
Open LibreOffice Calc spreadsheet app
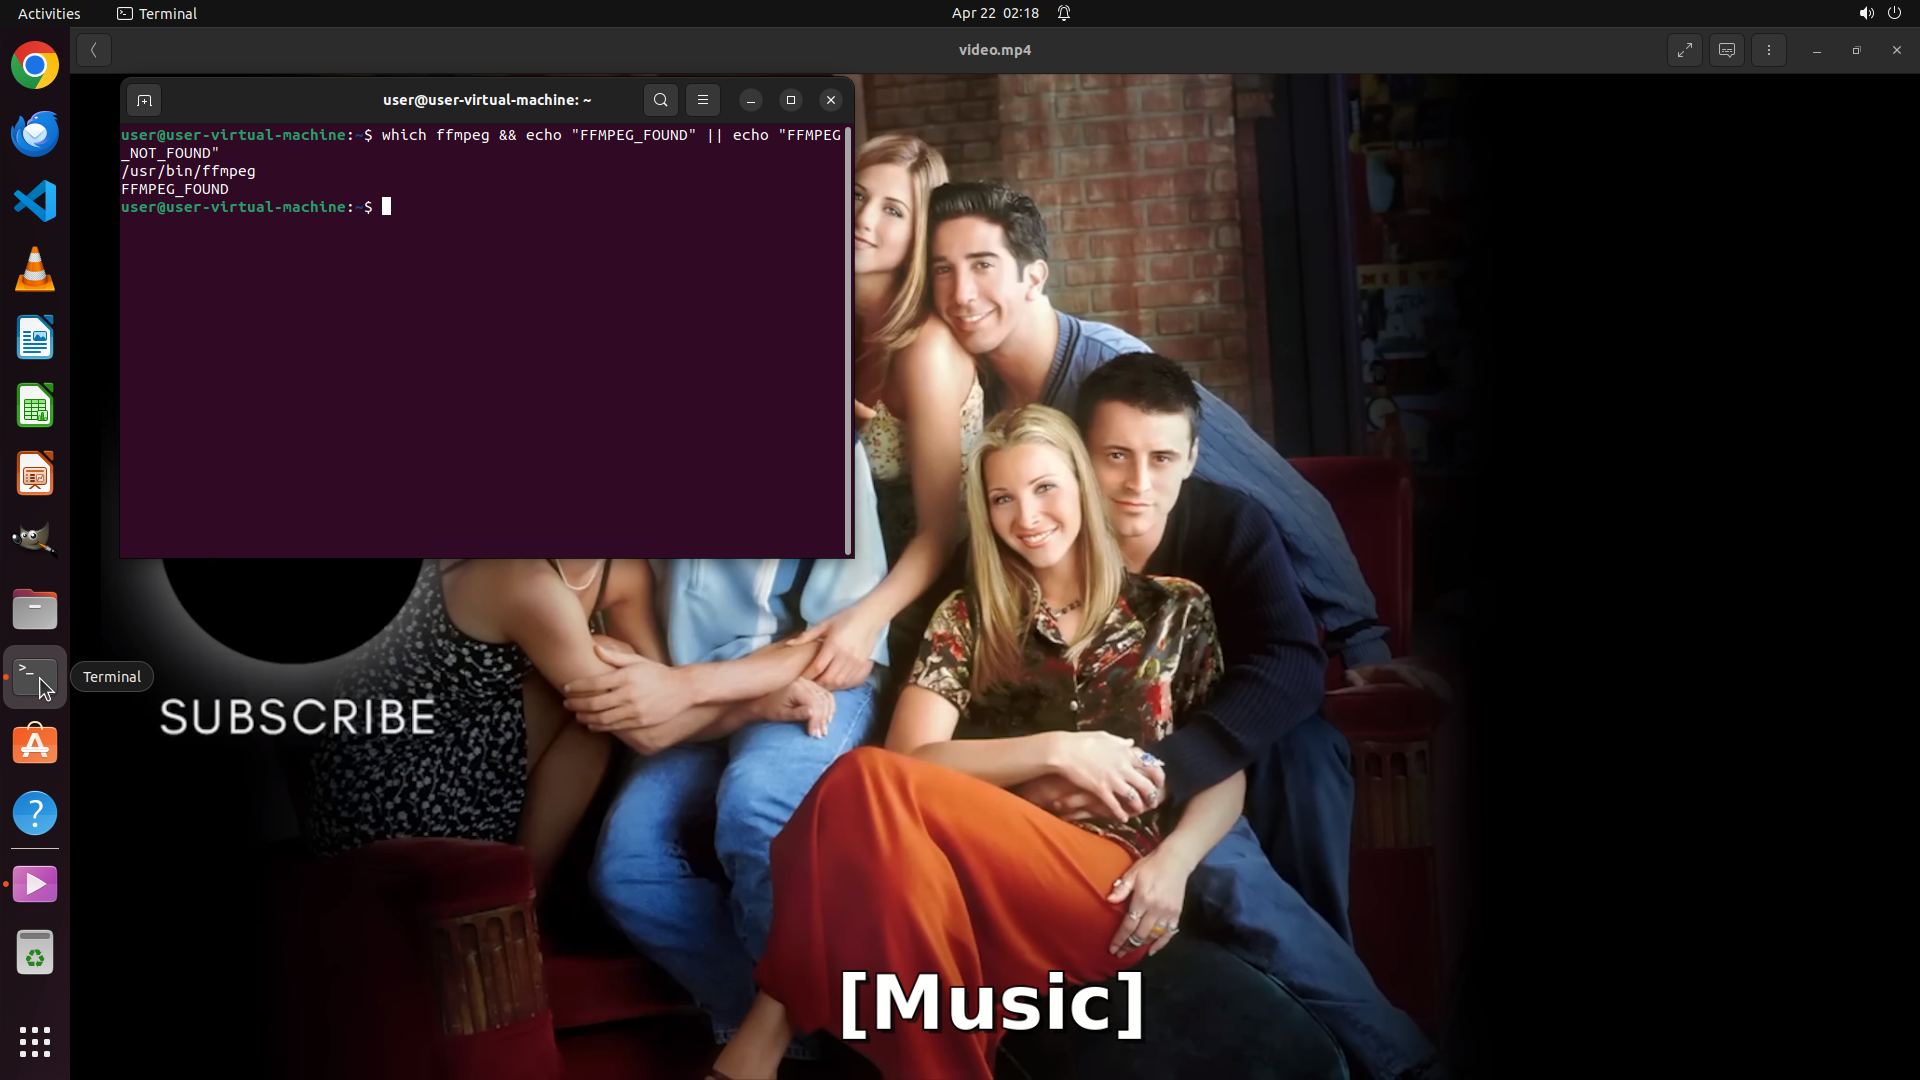35,406
